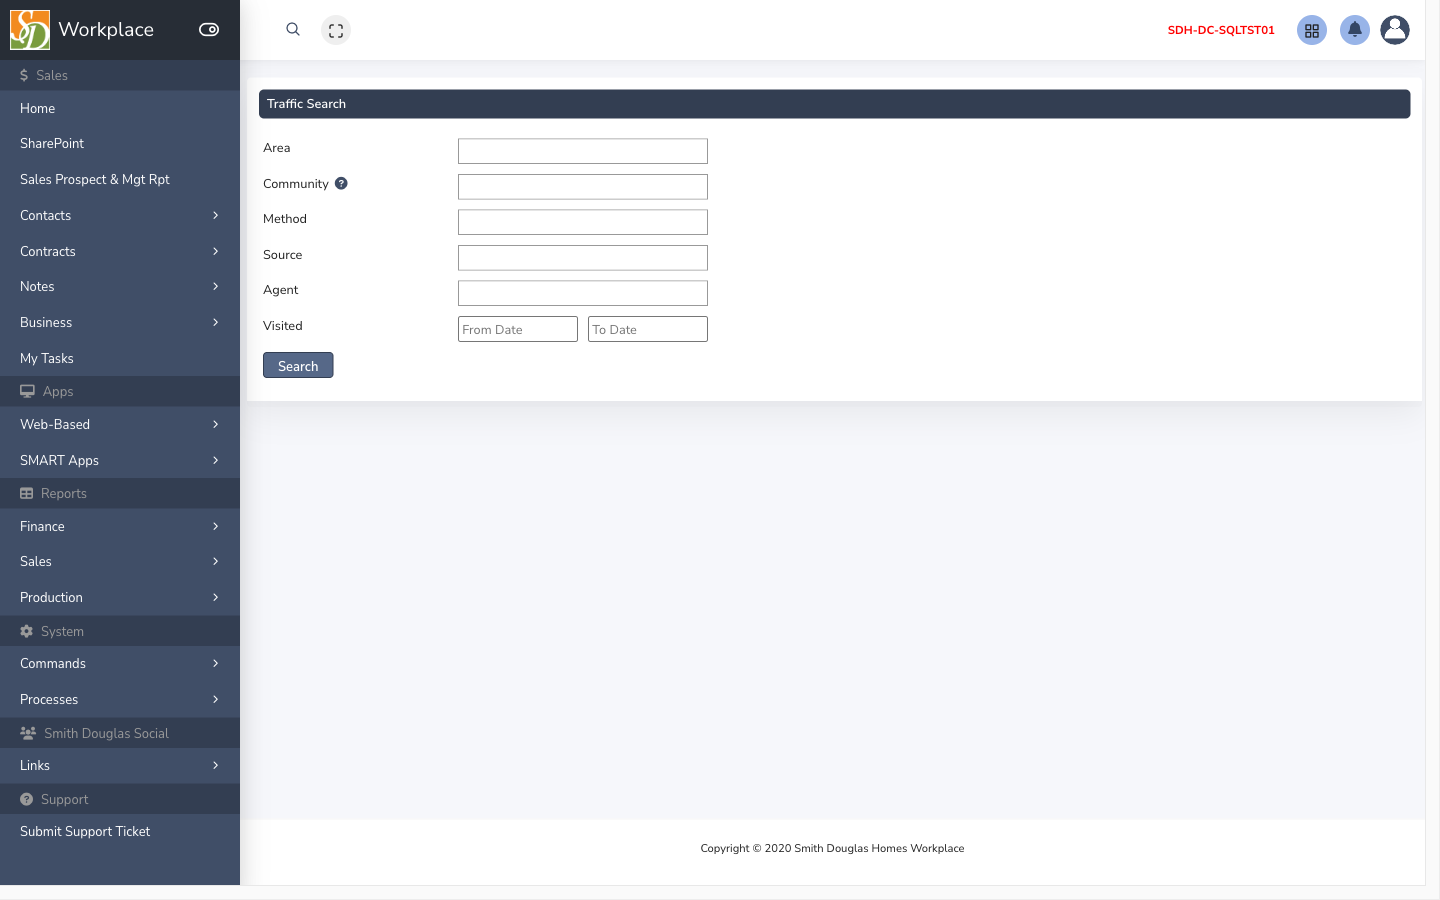
Task: Click the Smith Douglas Workplace logo
Action: [30, 30]
